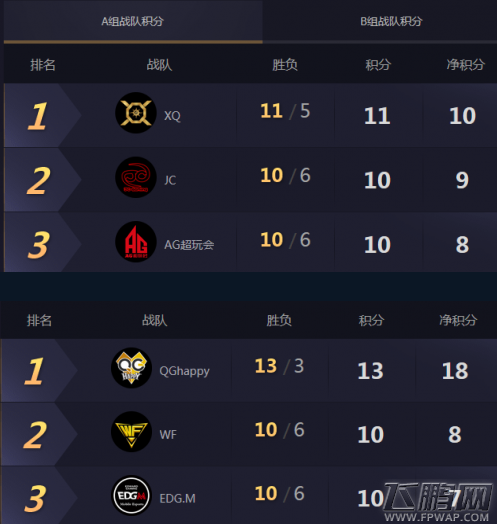Switch to the B组战队积分 tab
The width and height of the screenshot is (497, 524).
391,22
